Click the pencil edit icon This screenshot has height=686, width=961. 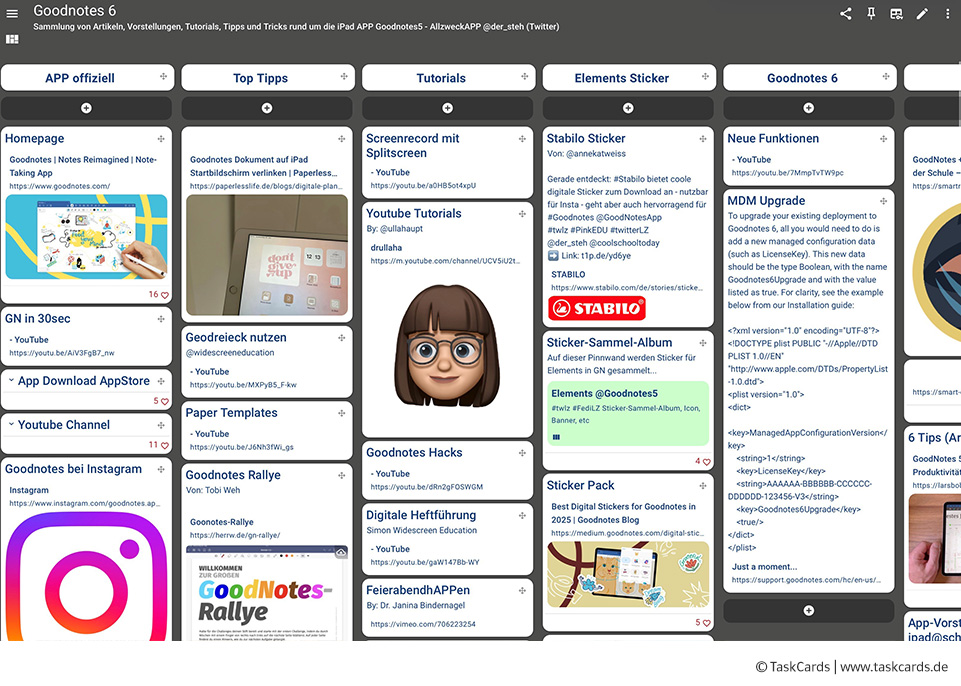[x=922, y=13]
